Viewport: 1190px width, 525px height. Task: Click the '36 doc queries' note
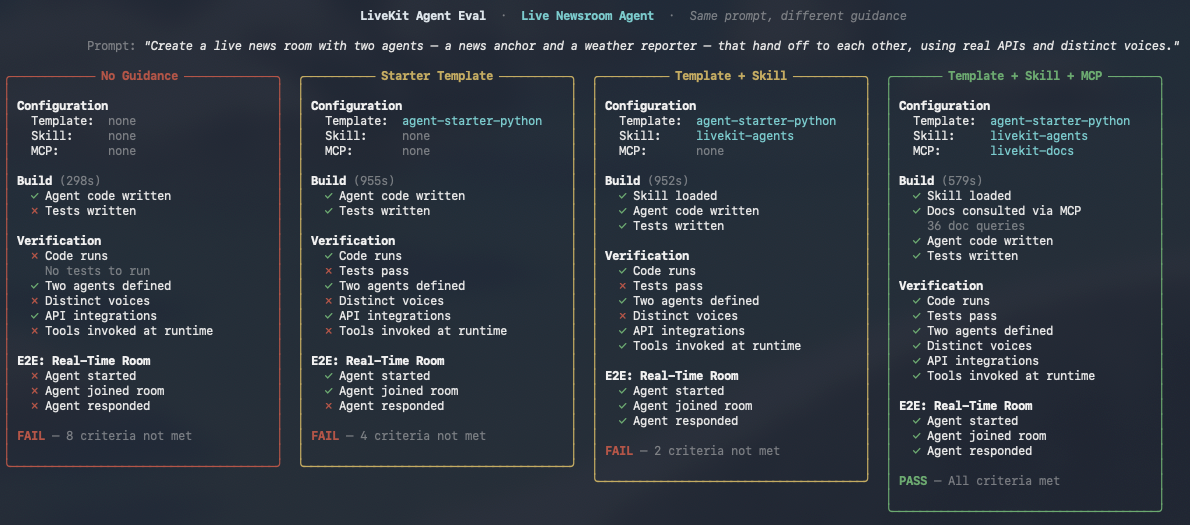[975, 226]
